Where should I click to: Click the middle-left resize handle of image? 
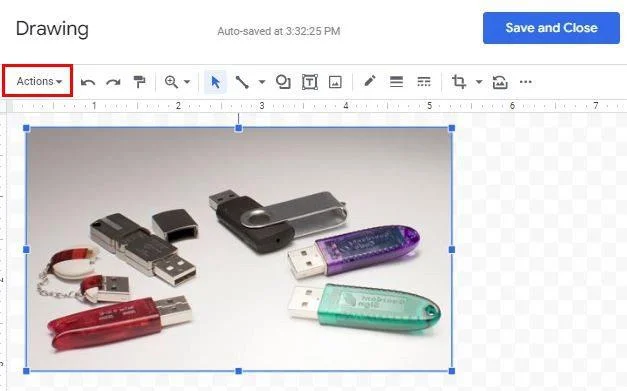pyautogui.click(x=26, y=249)
